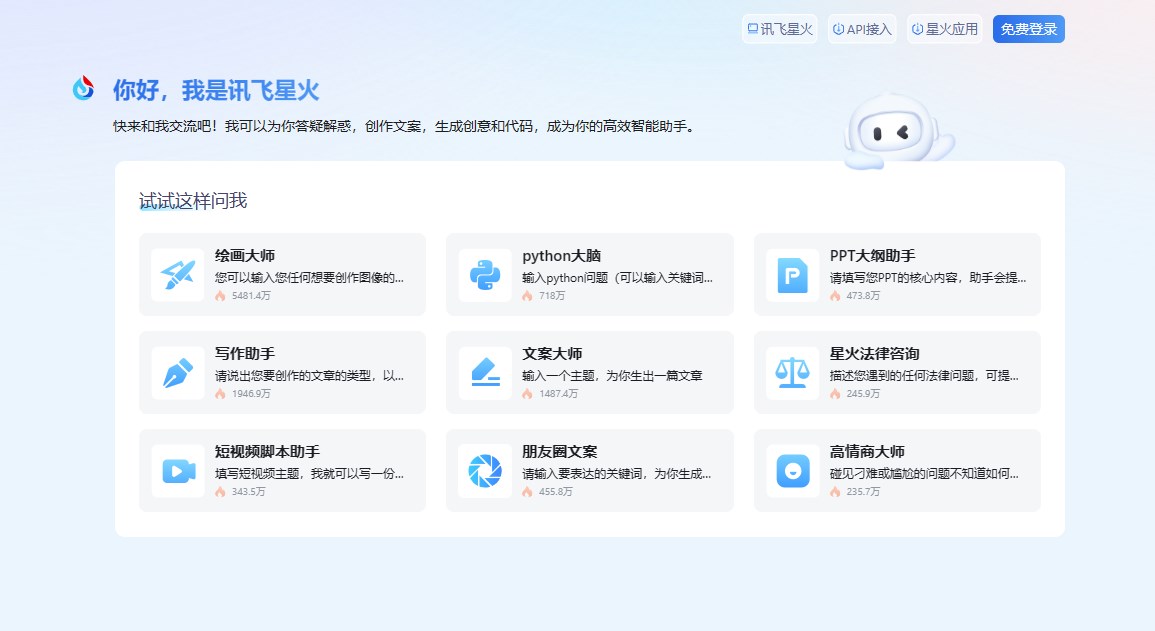Open the 星火应用 top navigation item
The image size is (1155, 631).
(x=944, y=29)
